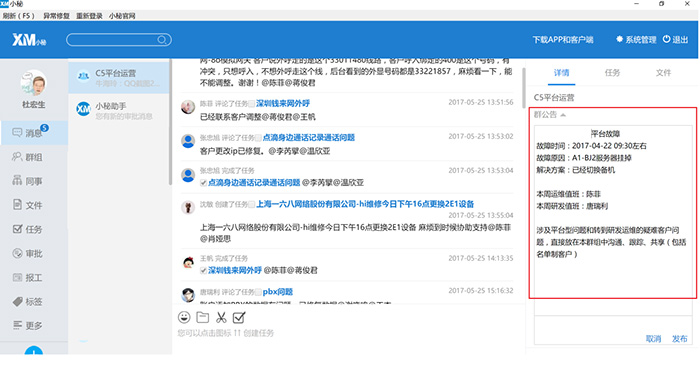Open 上海一六八网络股份有限公司 task link
700x370 pixels.
[x=365, y=204]
